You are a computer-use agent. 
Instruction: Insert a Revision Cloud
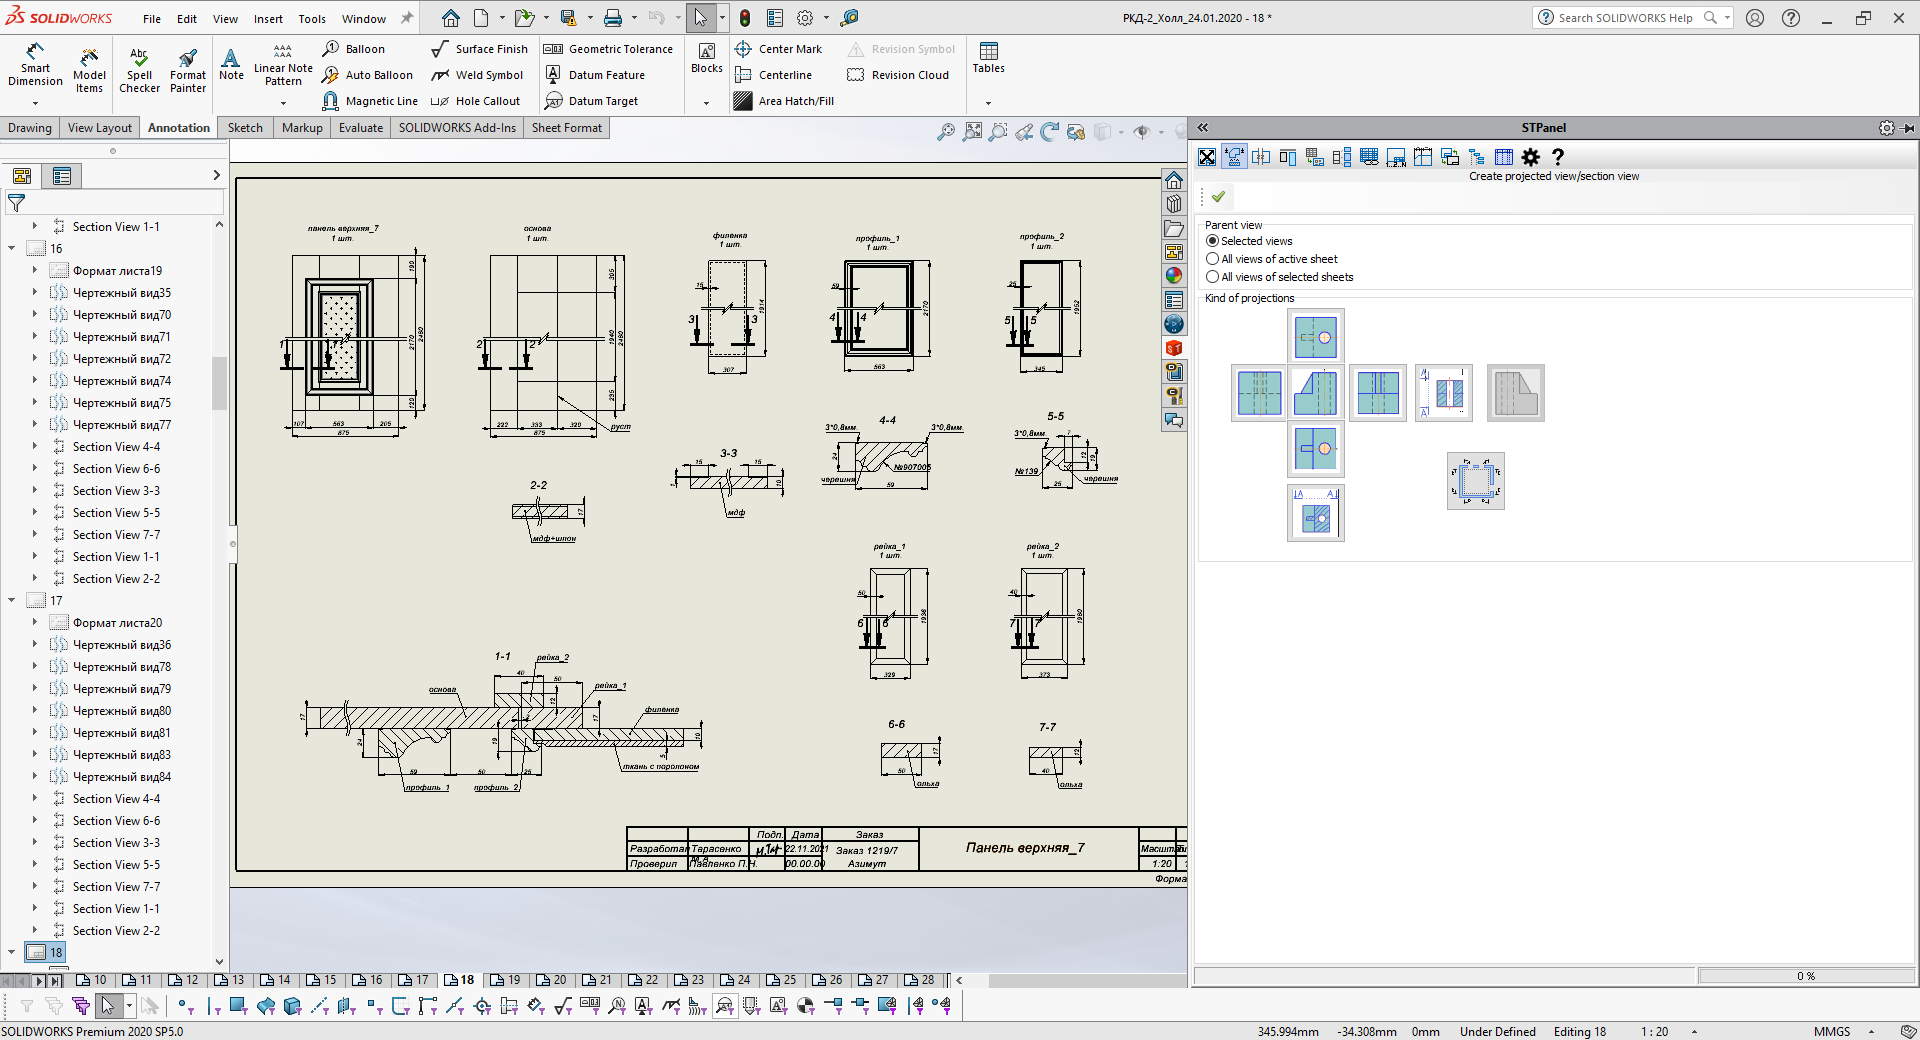pos(898,75)
